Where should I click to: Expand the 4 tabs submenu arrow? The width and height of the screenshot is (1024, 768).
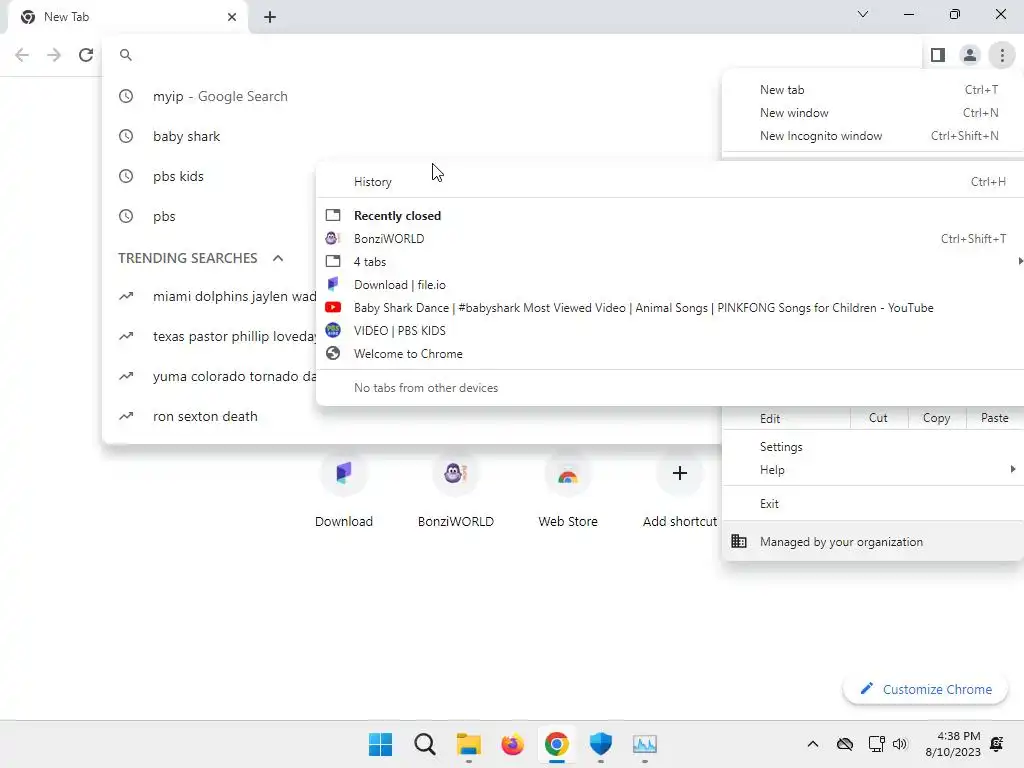click(x=1019, y=261)
